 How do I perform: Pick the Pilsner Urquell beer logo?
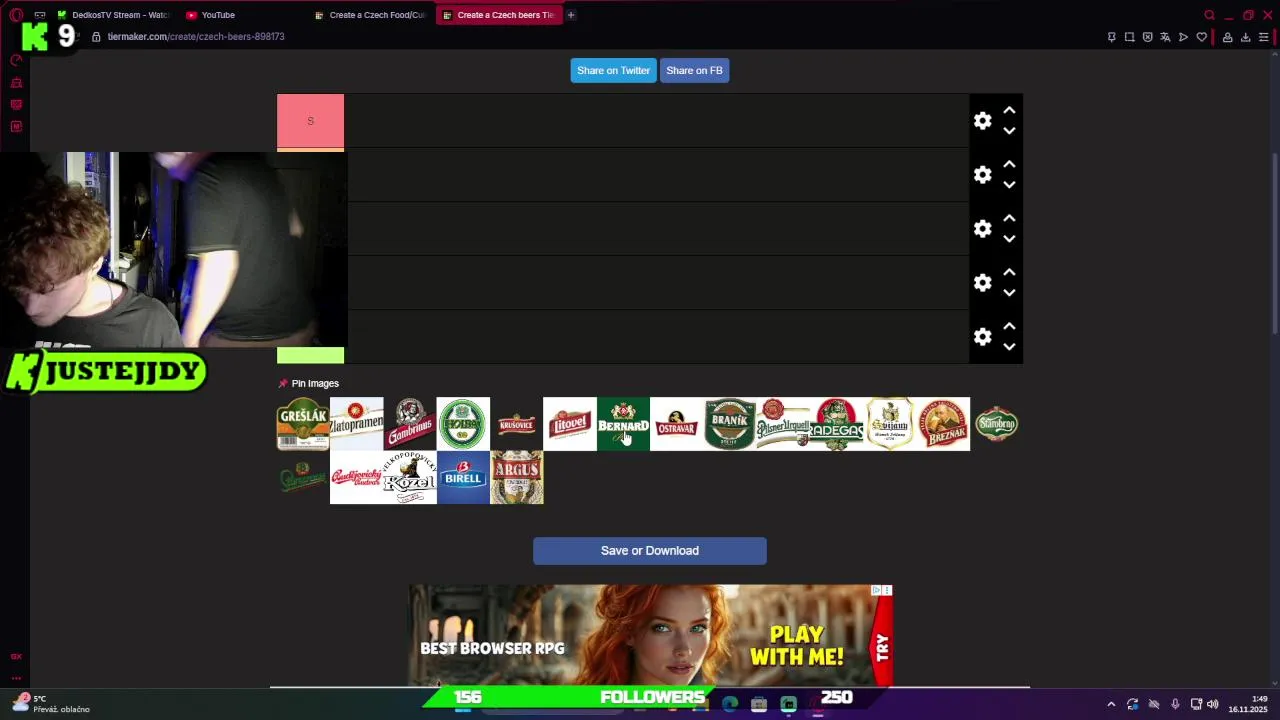point(783,424)
